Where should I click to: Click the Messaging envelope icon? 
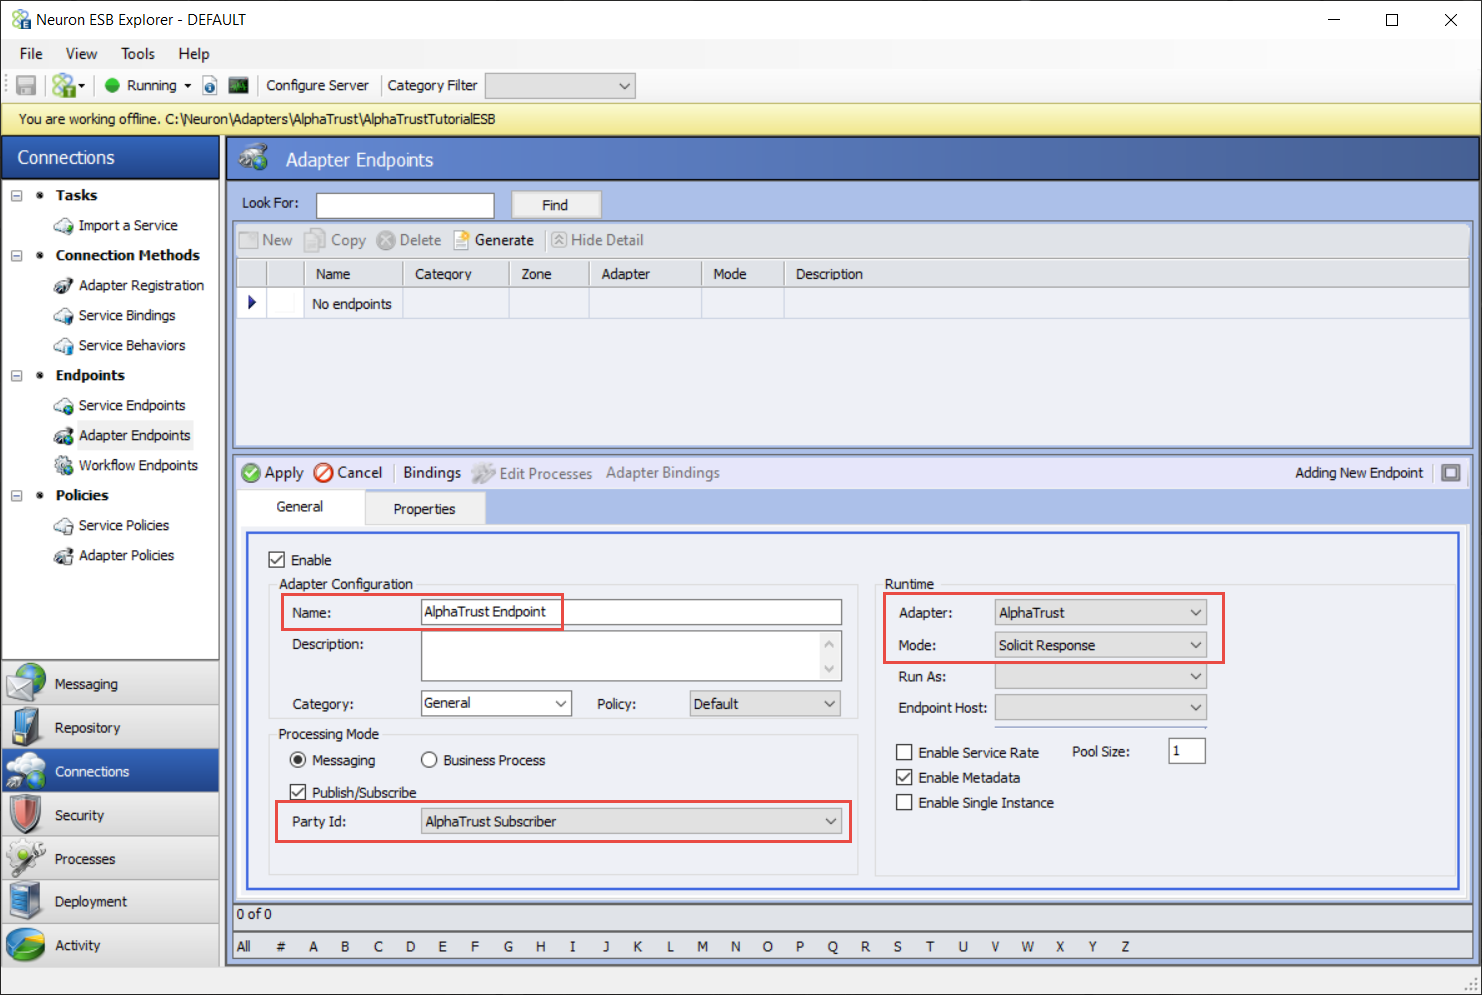point(25,683)
